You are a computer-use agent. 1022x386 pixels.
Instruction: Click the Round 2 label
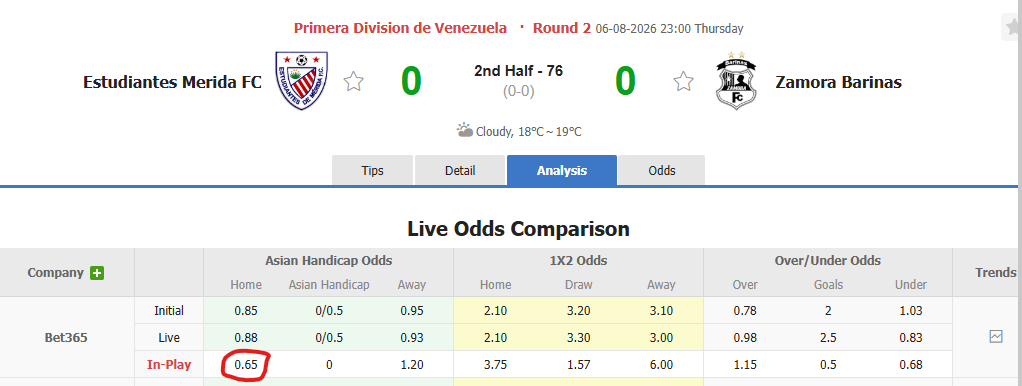(562, 28)
